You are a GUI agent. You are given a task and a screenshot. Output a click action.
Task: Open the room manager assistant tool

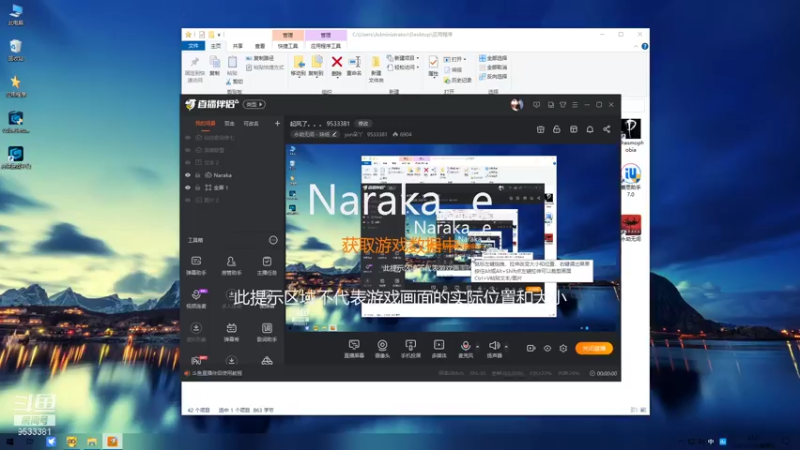click(x=231, y=266)
